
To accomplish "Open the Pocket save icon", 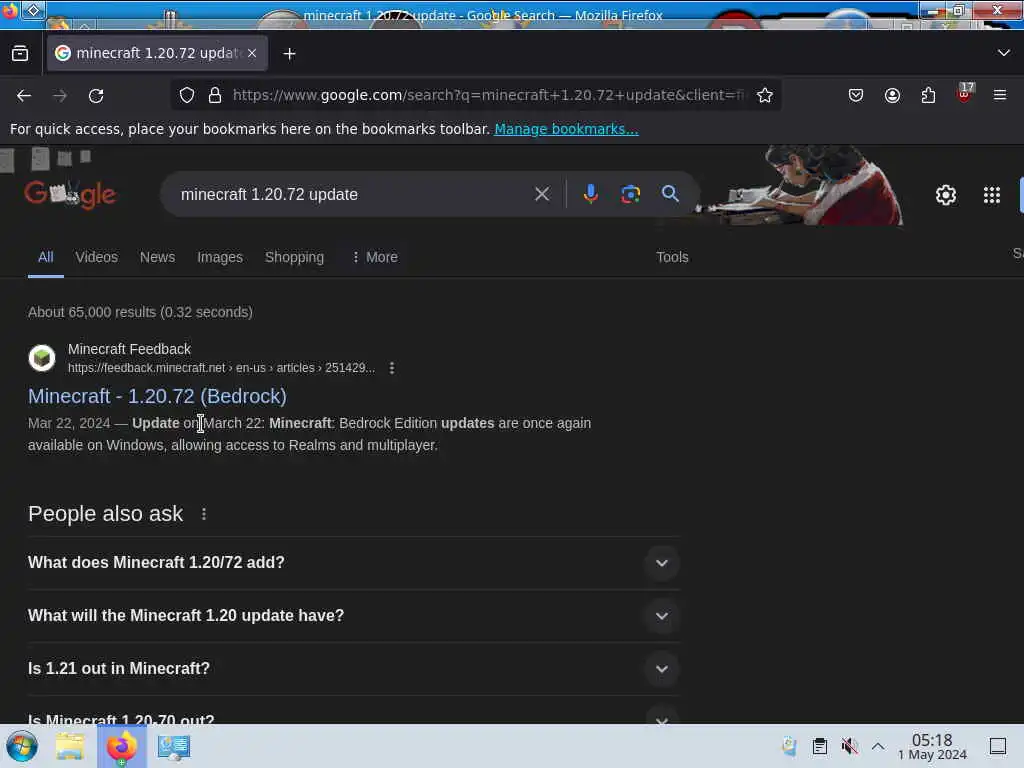I will pos(856,95).
